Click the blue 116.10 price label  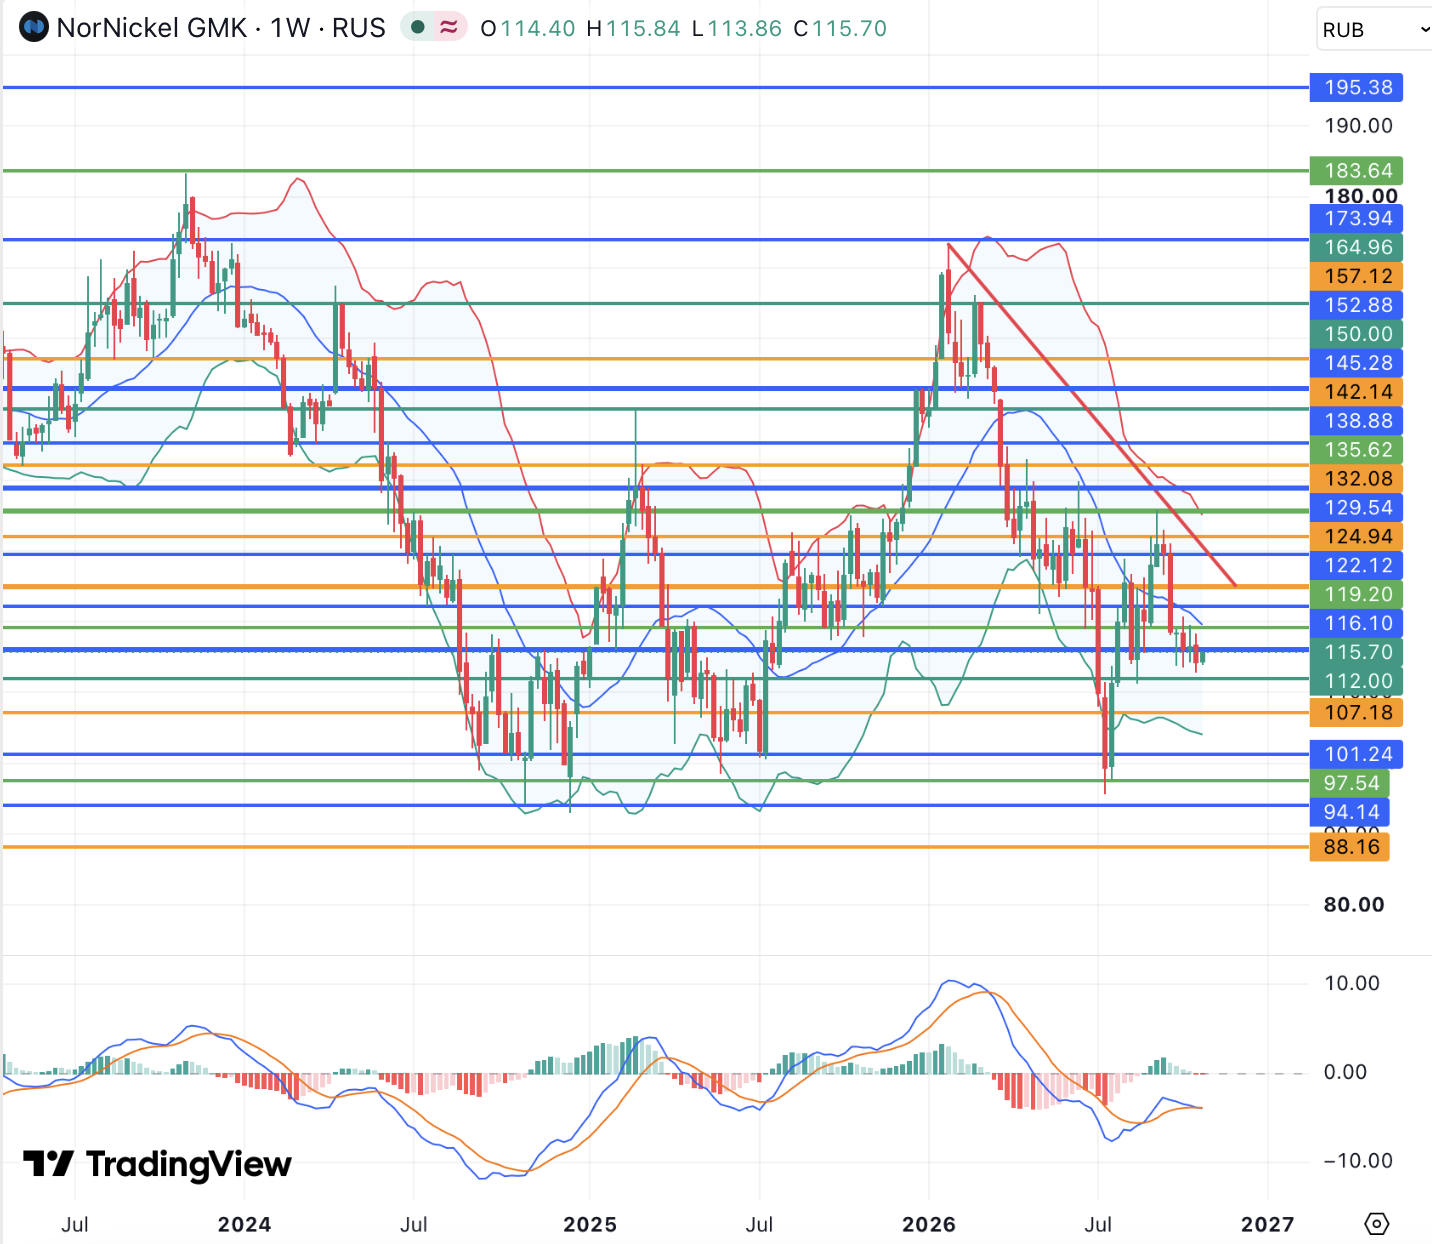pyautogui.click(x=1357, y=623)
